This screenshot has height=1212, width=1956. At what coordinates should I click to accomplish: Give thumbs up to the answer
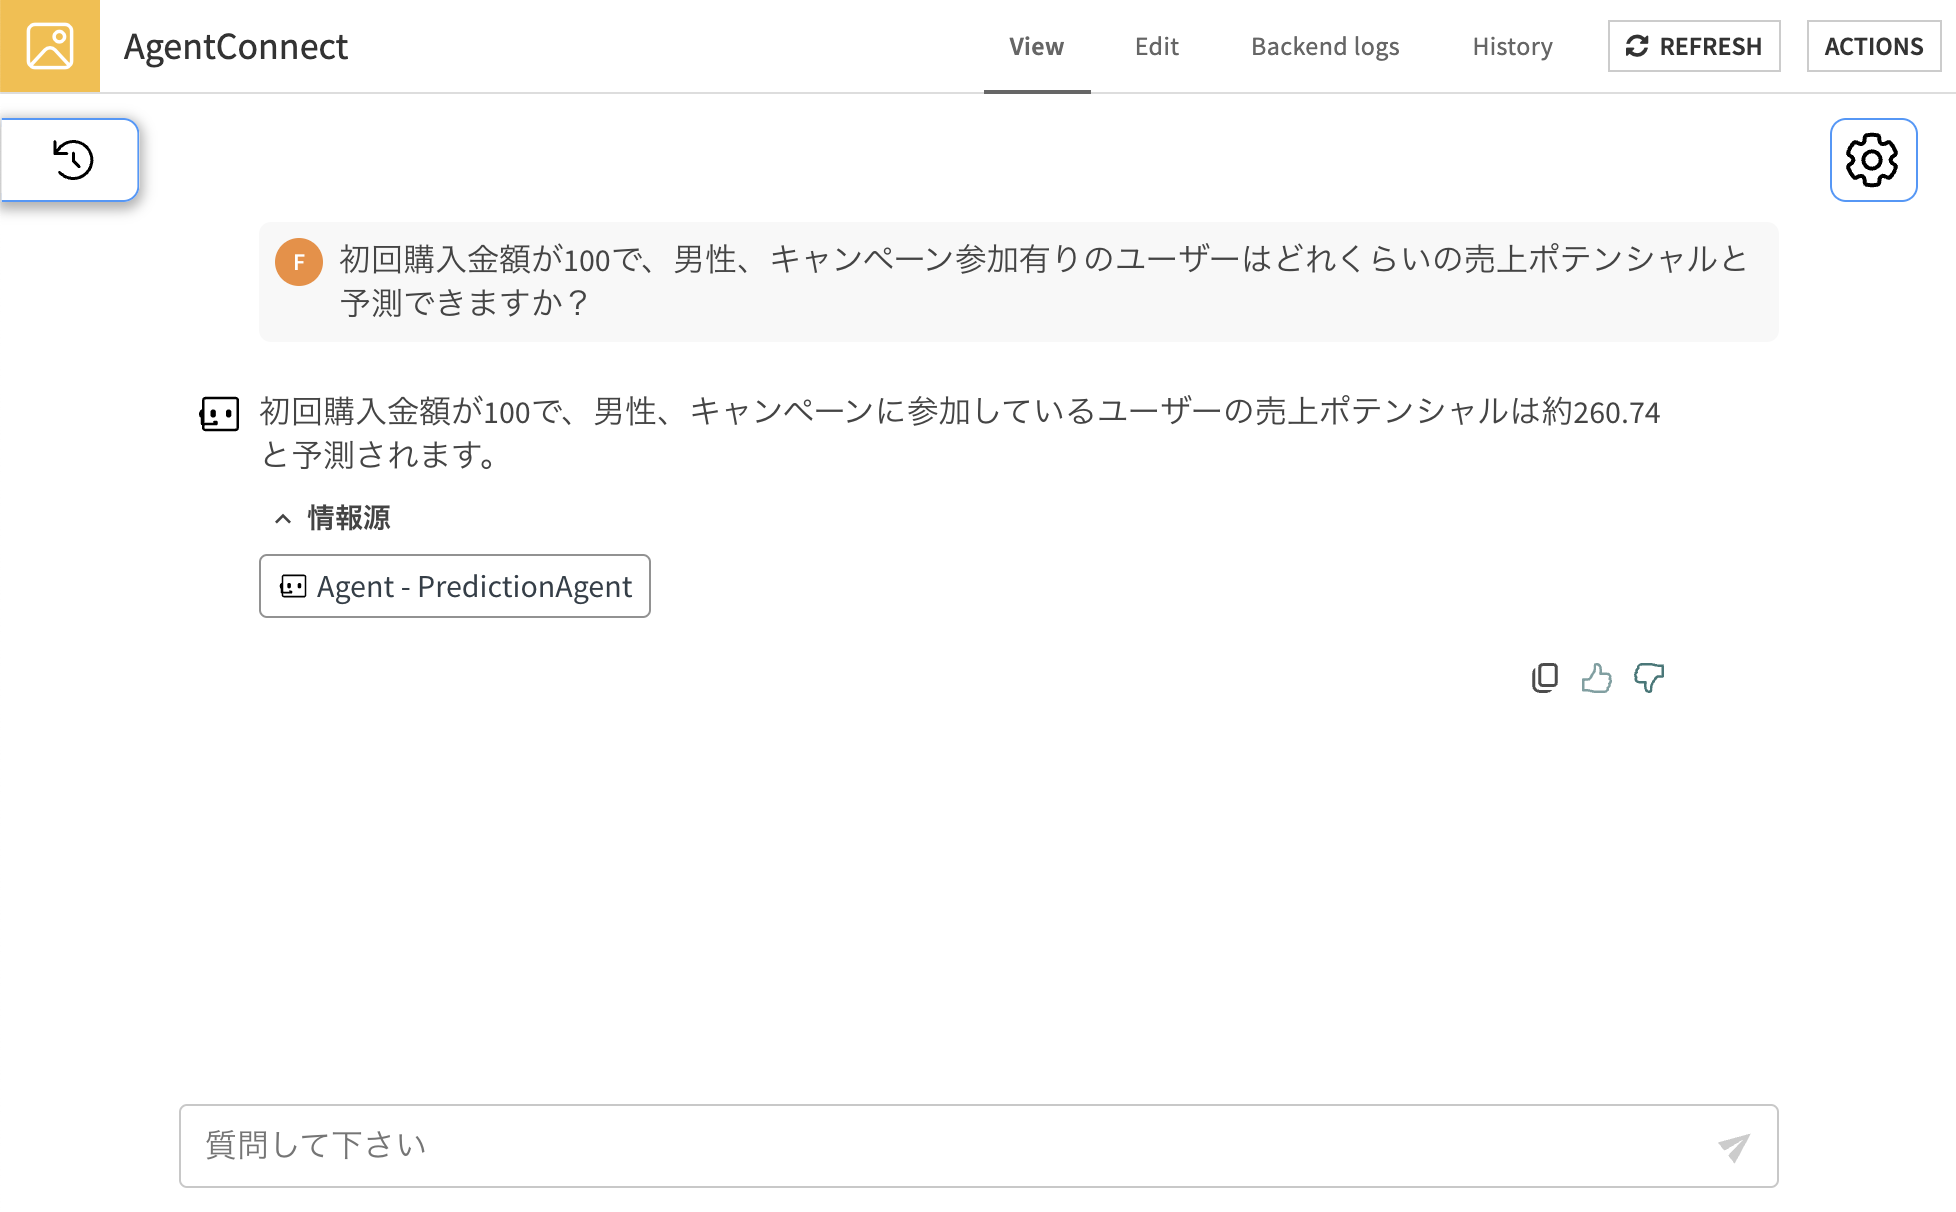[x=1596, y=678]
